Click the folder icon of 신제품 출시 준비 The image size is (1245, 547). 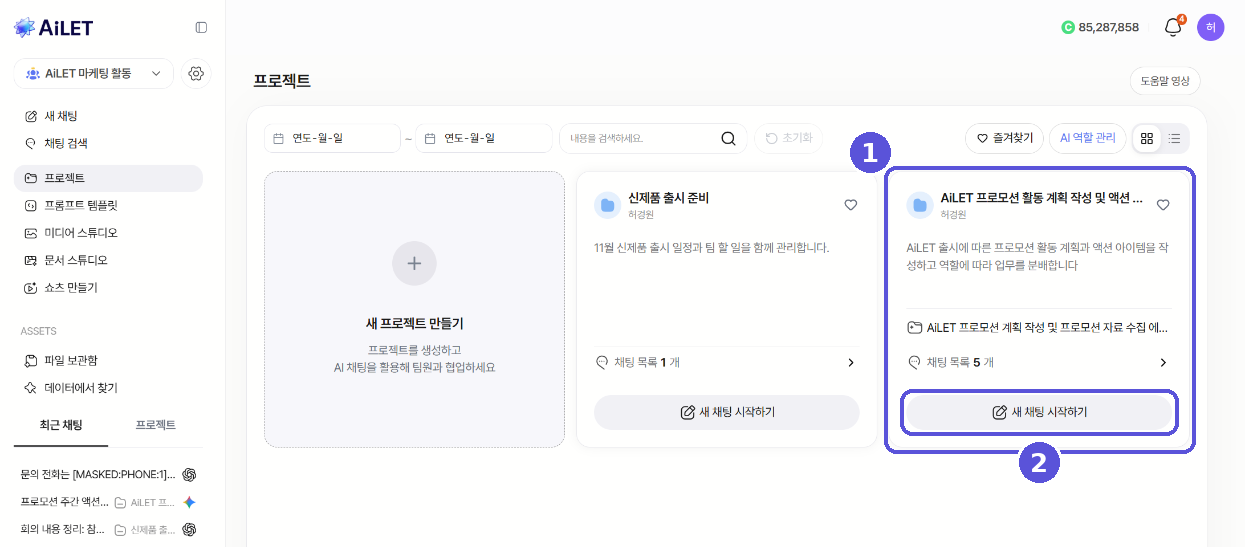[x=607, y=205]
